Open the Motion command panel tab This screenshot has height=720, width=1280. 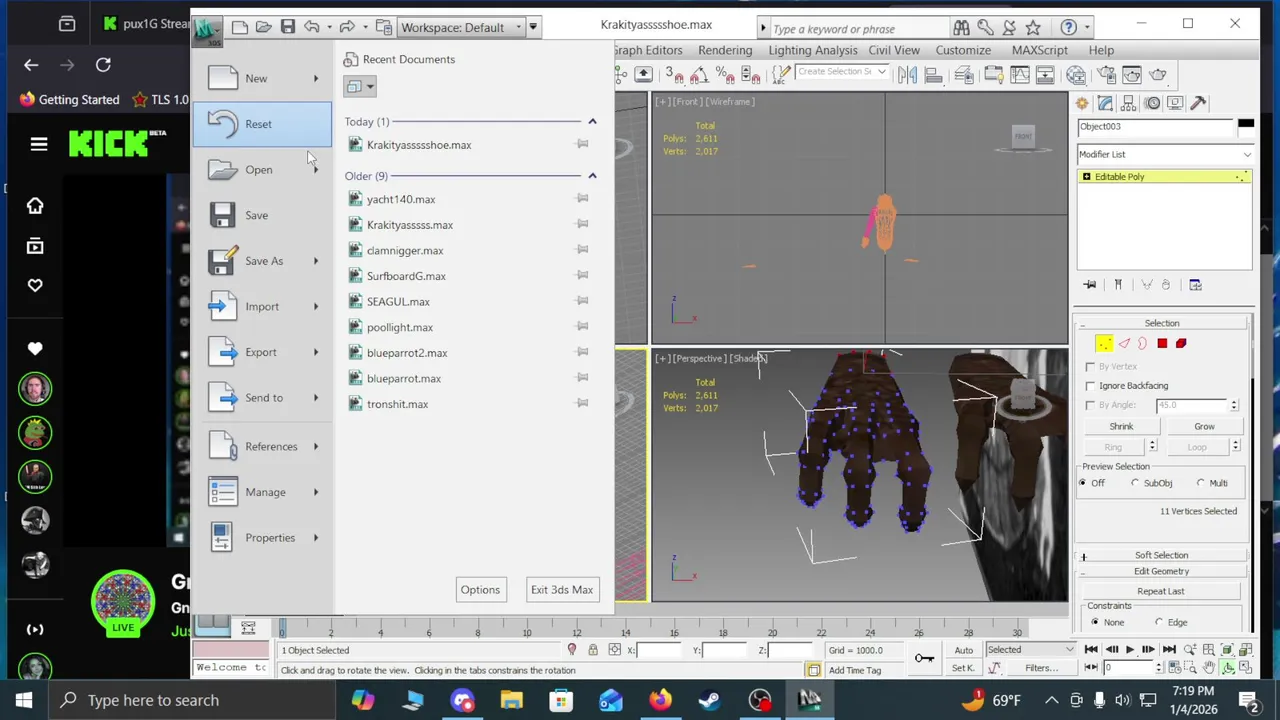[1152, 103]
